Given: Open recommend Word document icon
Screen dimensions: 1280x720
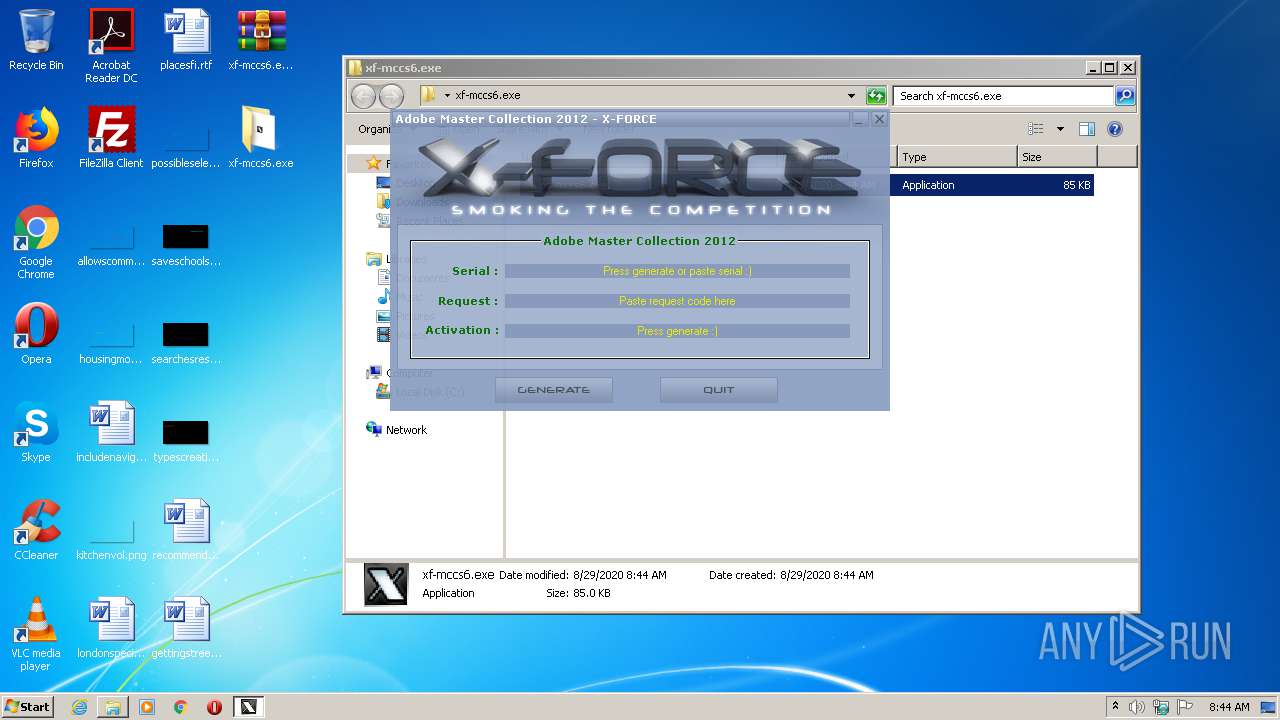Looking at the screenshot, I should [x=186, y=530].
